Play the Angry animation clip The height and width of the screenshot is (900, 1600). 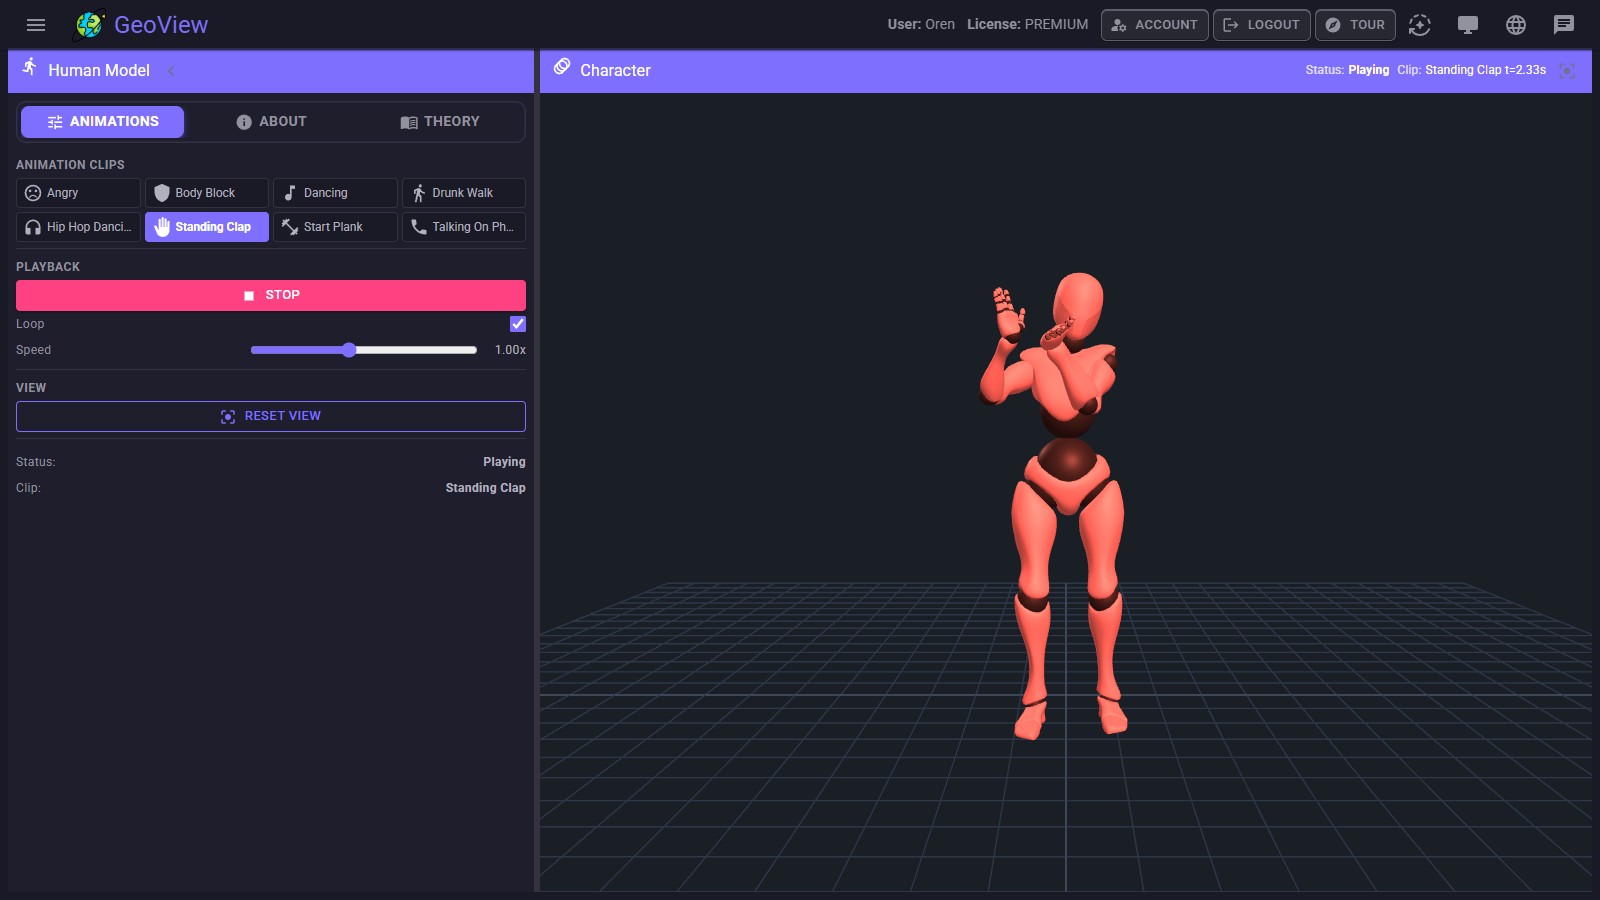[x=78, y=193]
